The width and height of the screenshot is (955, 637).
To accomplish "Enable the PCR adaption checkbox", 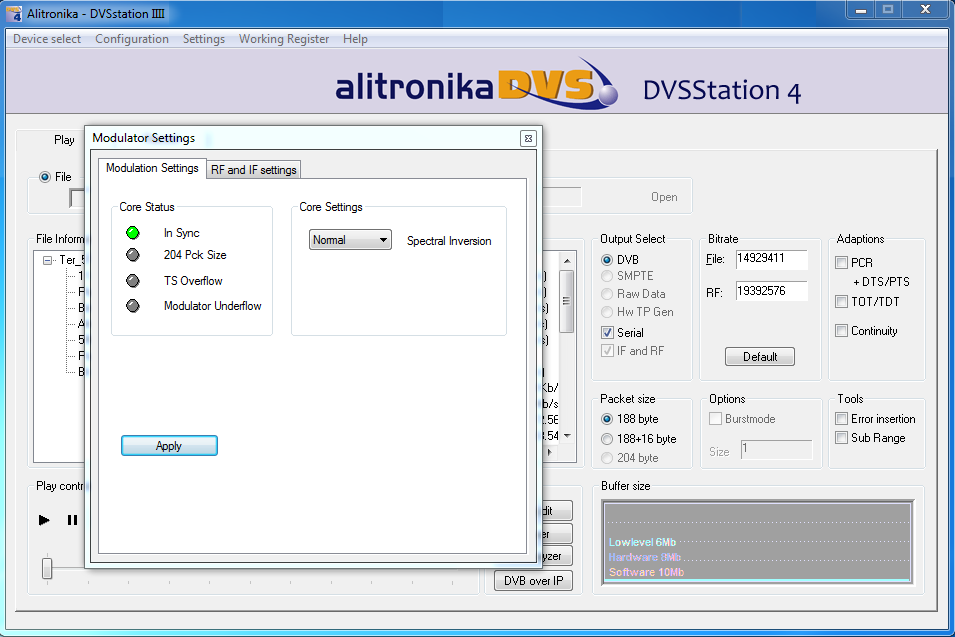I will coord(842,263).
